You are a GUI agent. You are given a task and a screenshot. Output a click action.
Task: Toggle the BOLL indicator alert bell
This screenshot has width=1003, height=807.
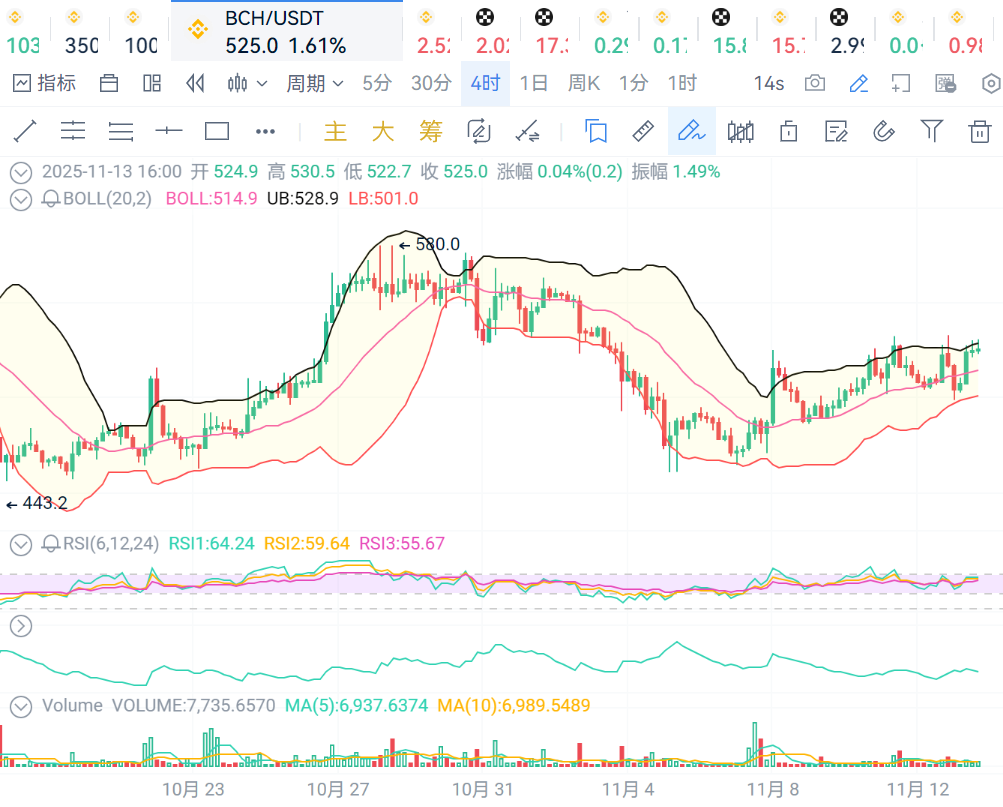(x=50, y=199)
